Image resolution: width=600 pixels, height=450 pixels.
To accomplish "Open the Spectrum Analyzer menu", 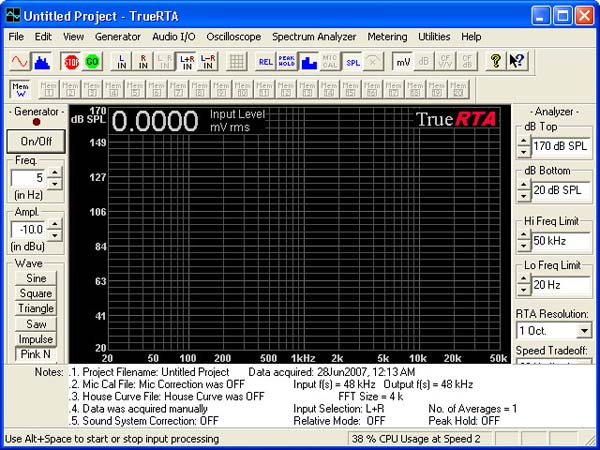I will (314, 37).
